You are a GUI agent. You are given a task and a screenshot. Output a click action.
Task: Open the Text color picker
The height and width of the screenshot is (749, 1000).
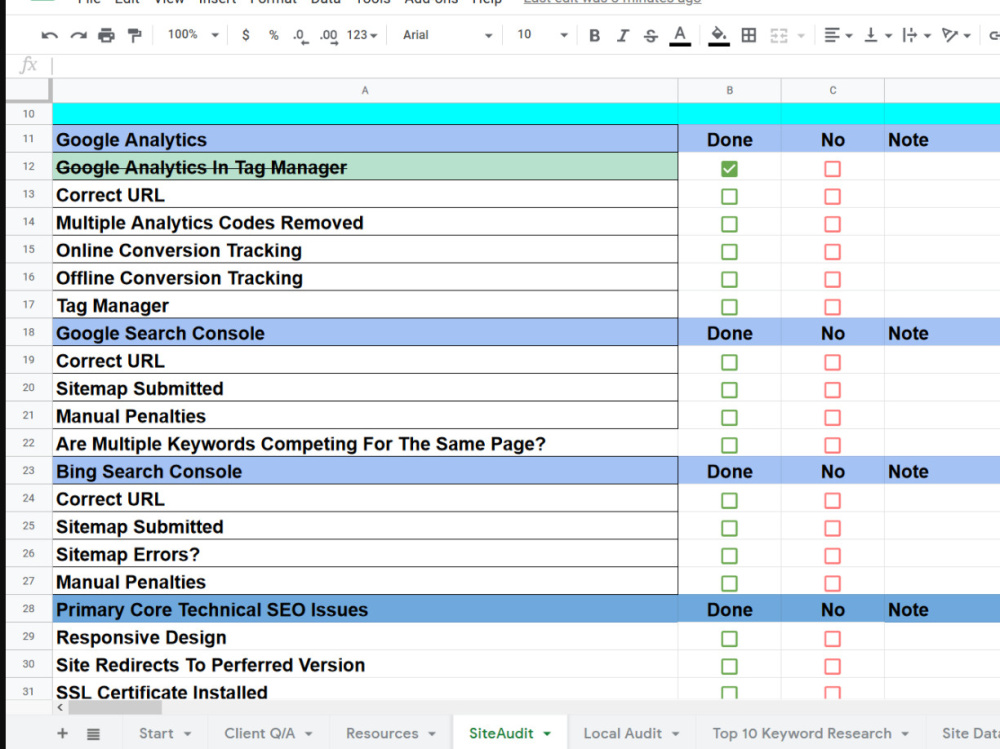pos(680,35)
